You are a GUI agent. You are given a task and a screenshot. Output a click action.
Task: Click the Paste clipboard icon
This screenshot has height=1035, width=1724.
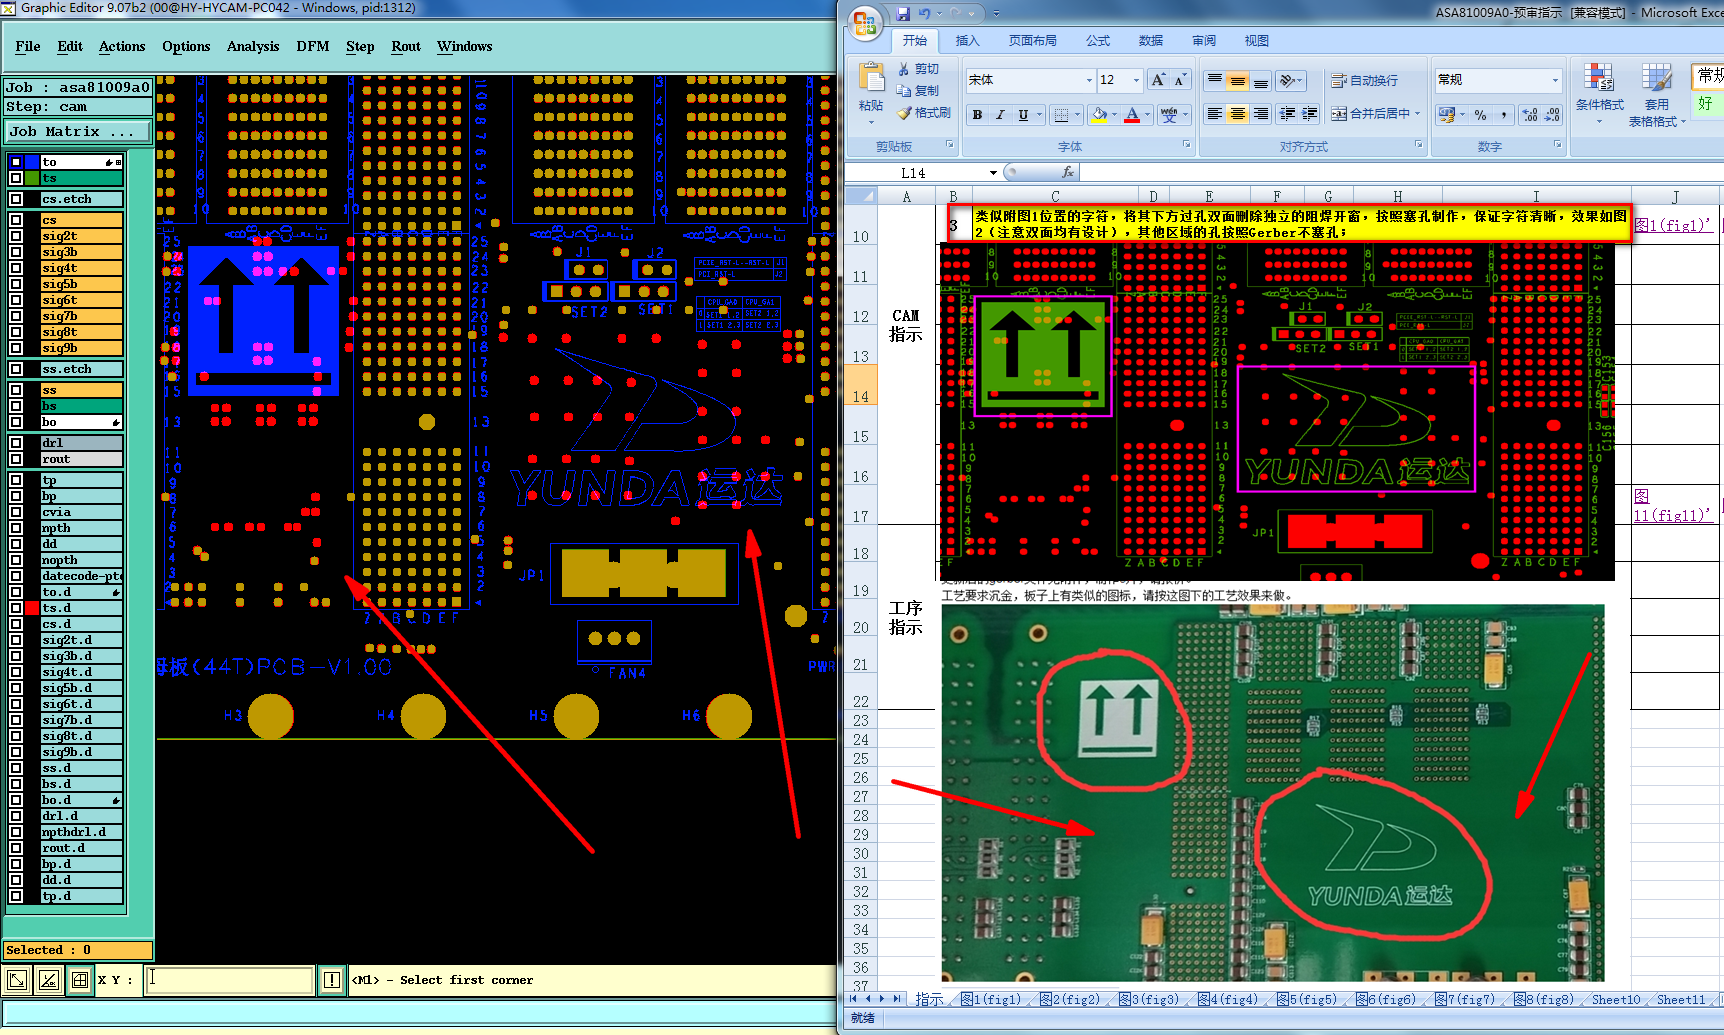871,79
